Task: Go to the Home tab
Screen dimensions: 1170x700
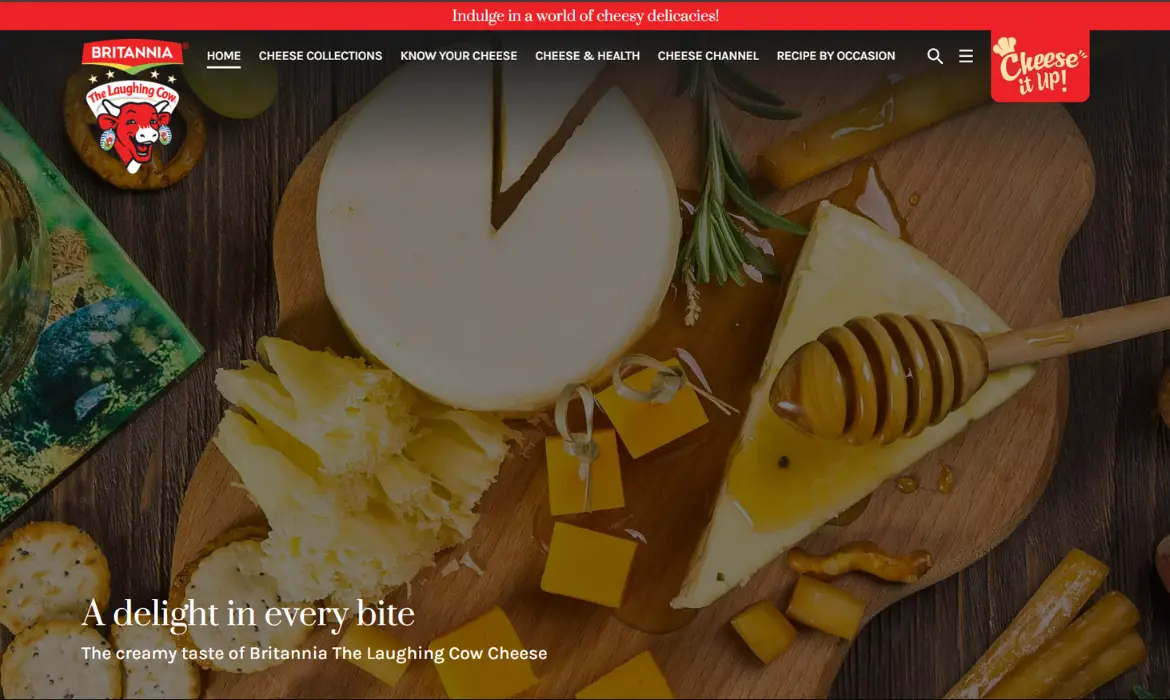Action: [x=224, y=56]
